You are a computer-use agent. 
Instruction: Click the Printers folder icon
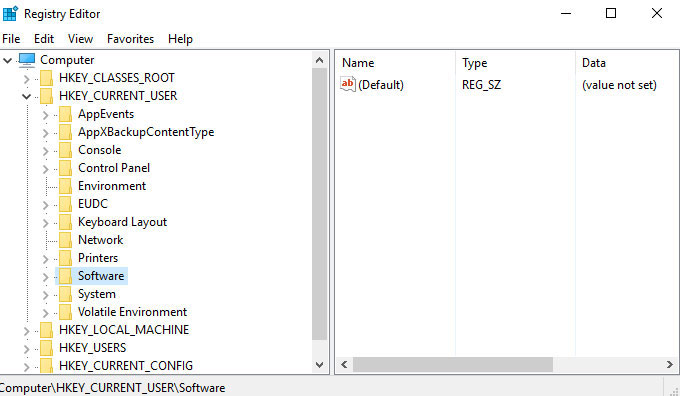(65, 258)
